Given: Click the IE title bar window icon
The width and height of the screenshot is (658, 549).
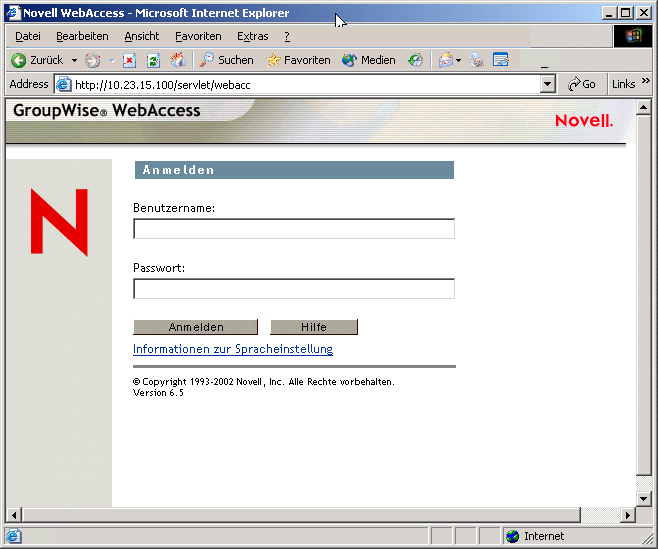Looking at the screenshot, I should [x=13, y=13].
